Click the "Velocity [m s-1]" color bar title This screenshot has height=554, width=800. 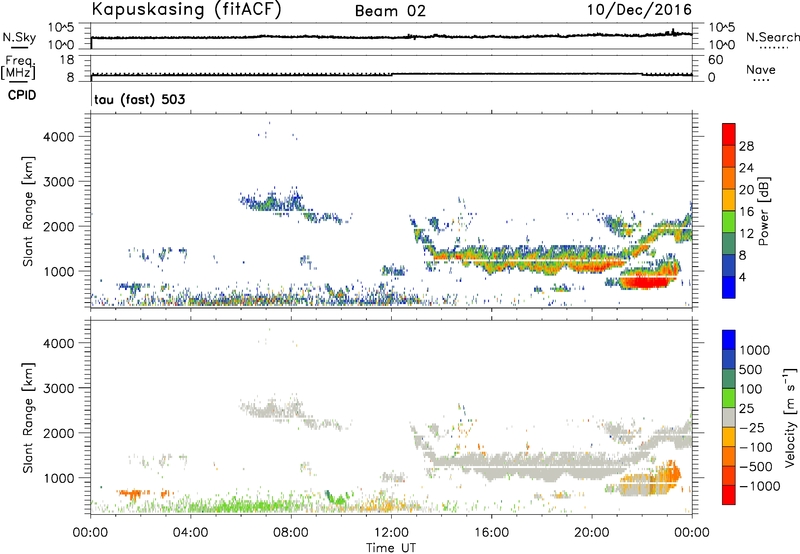click(x=790, y=417)
